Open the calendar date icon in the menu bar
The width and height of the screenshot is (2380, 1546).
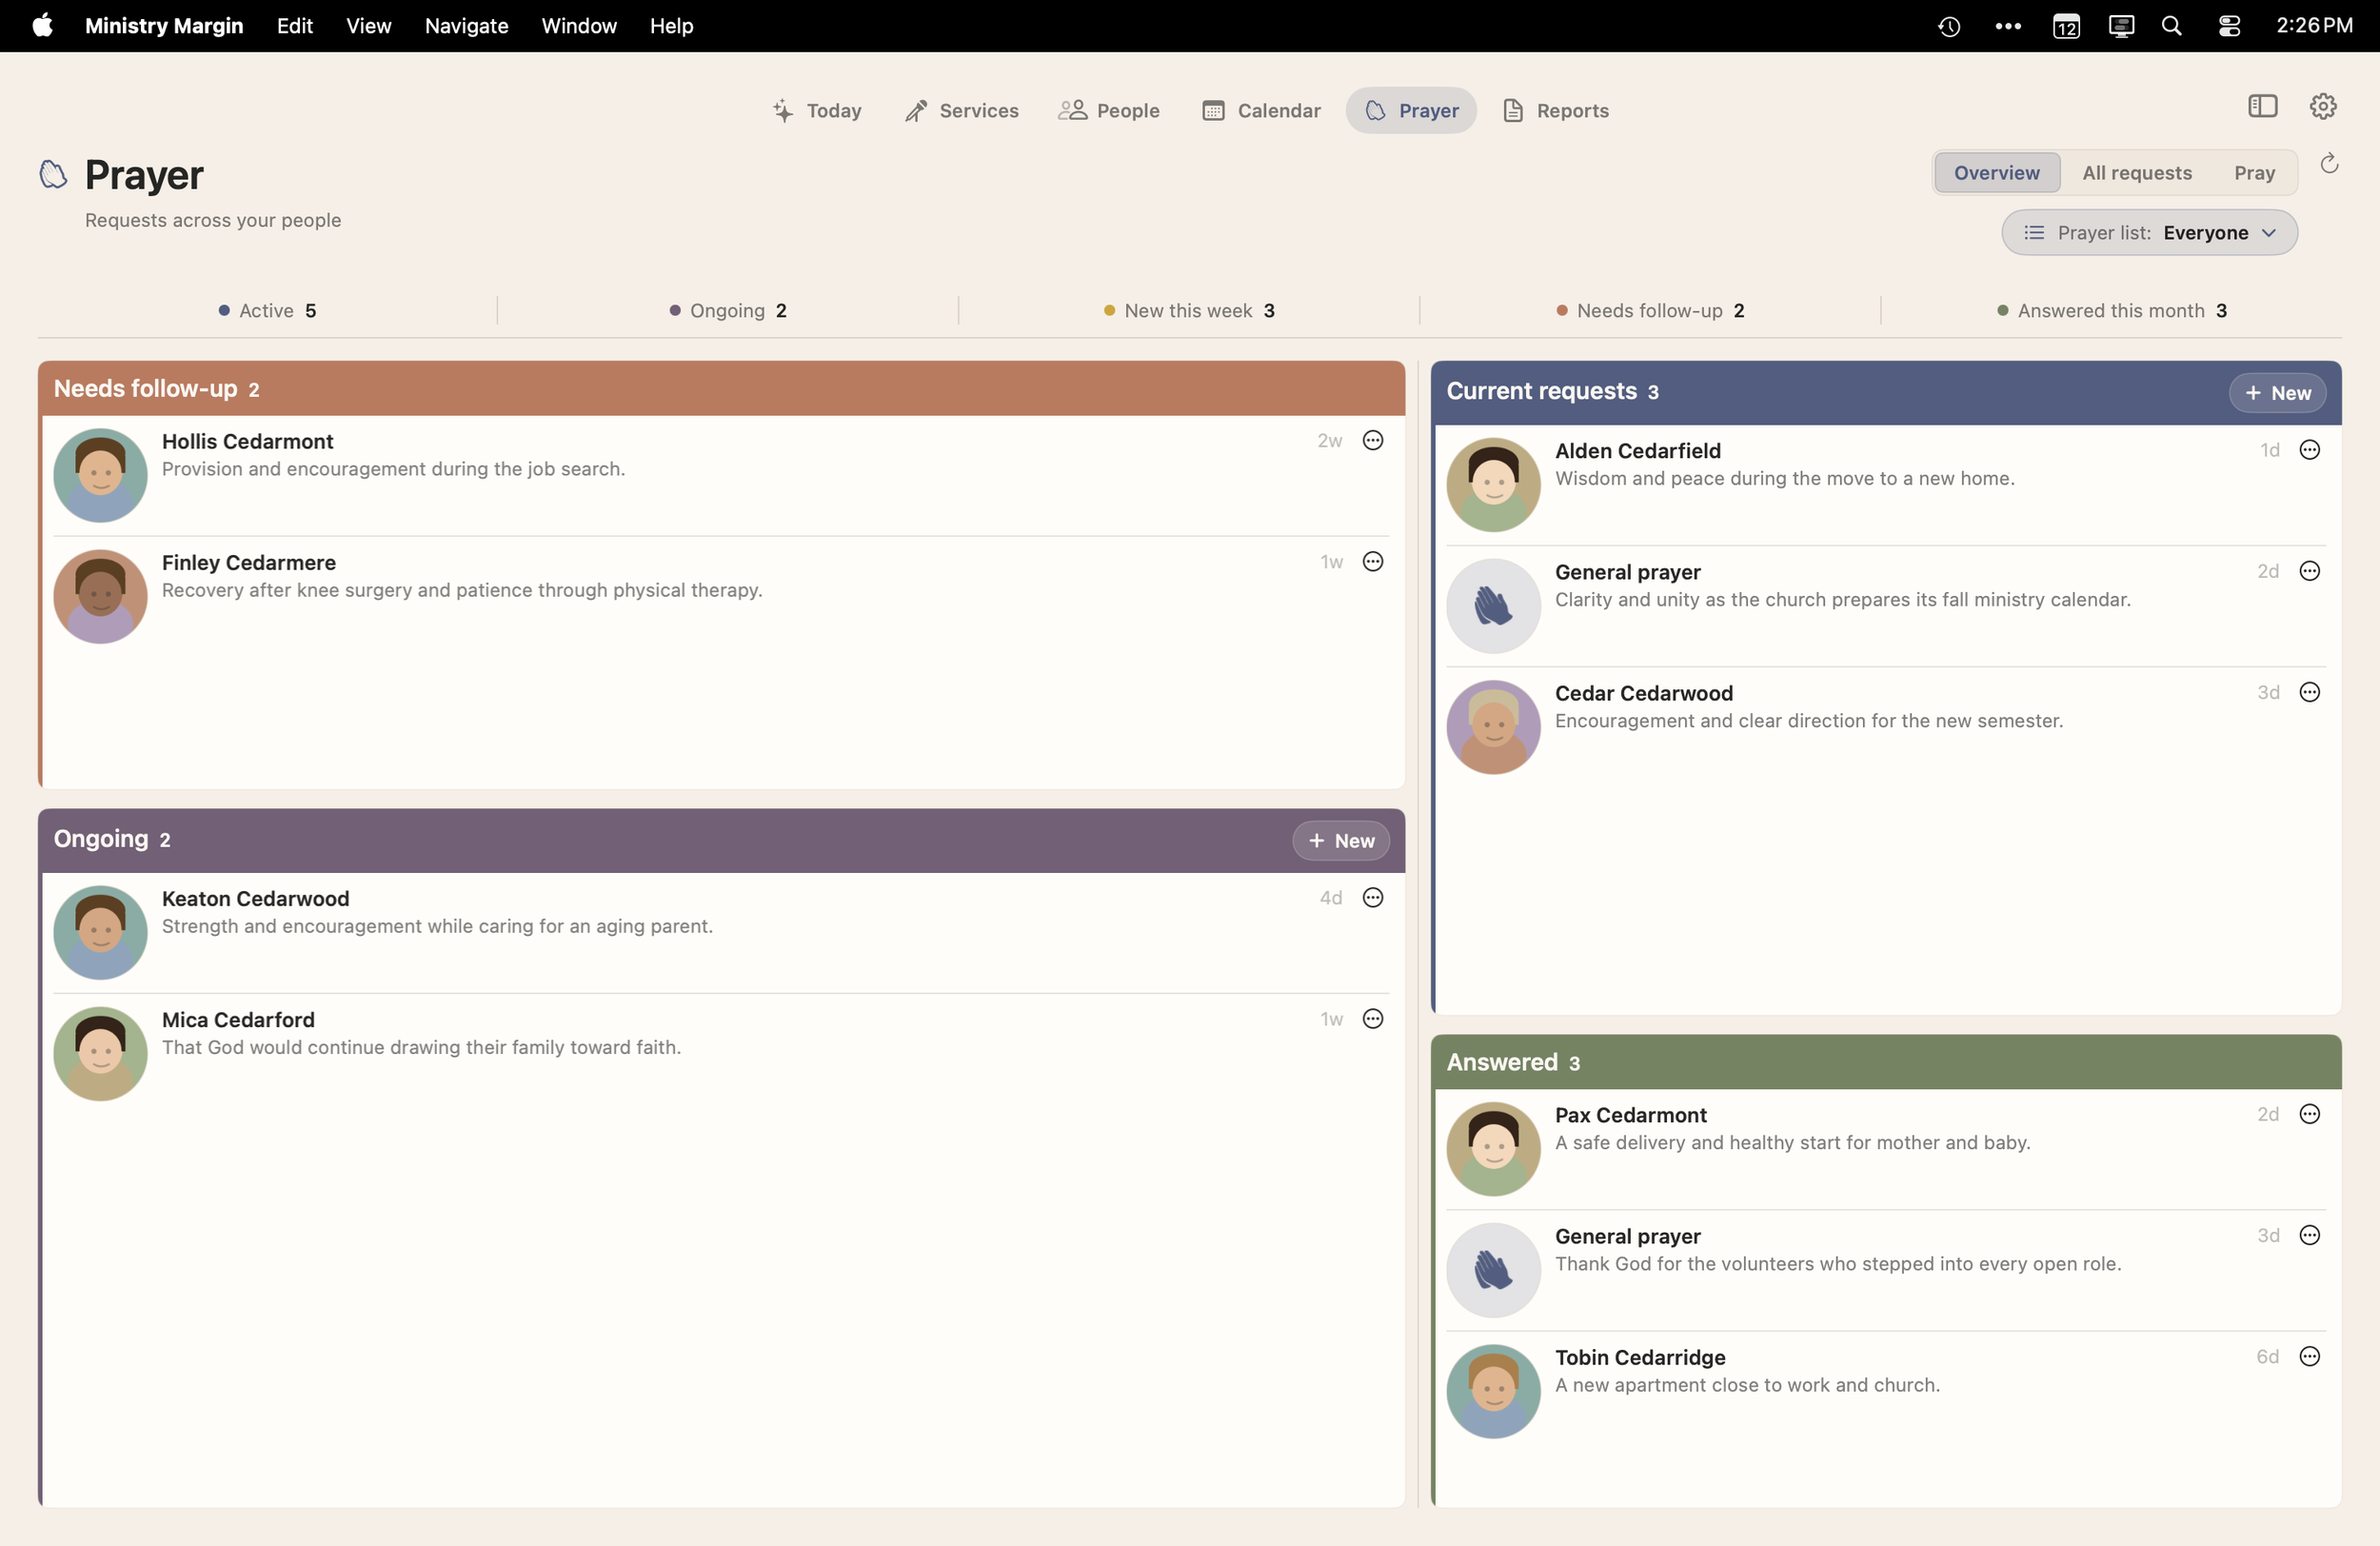click(2065, 26)
